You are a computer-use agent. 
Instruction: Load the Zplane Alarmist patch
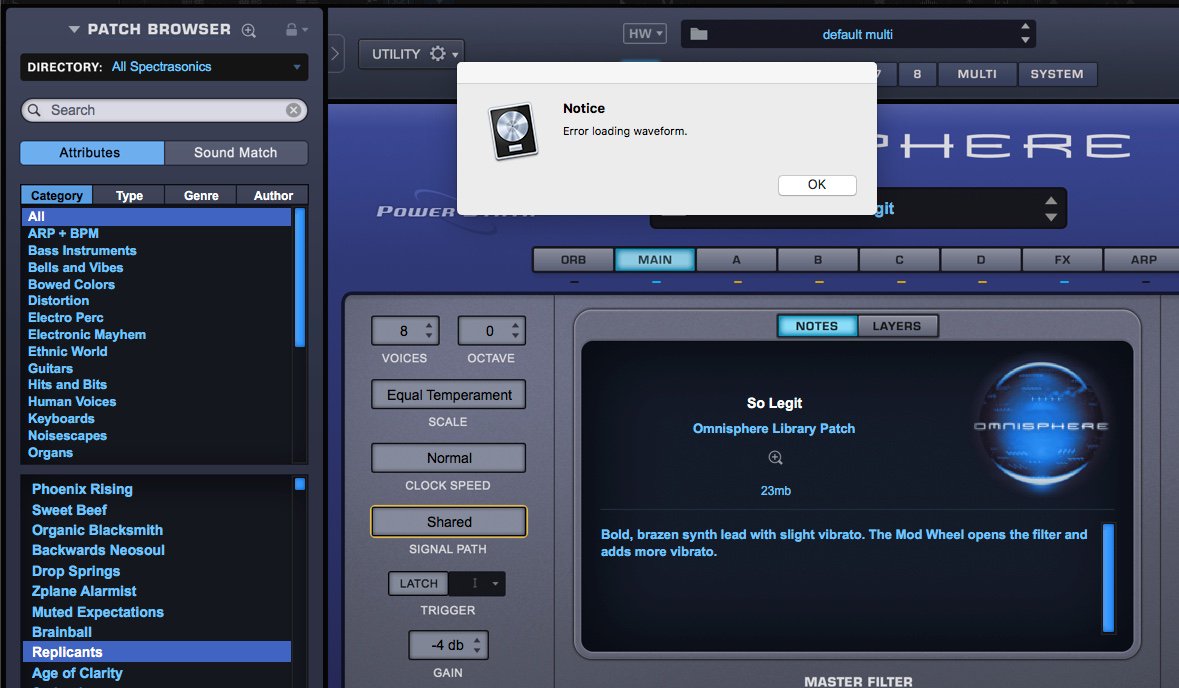point(83,592)
